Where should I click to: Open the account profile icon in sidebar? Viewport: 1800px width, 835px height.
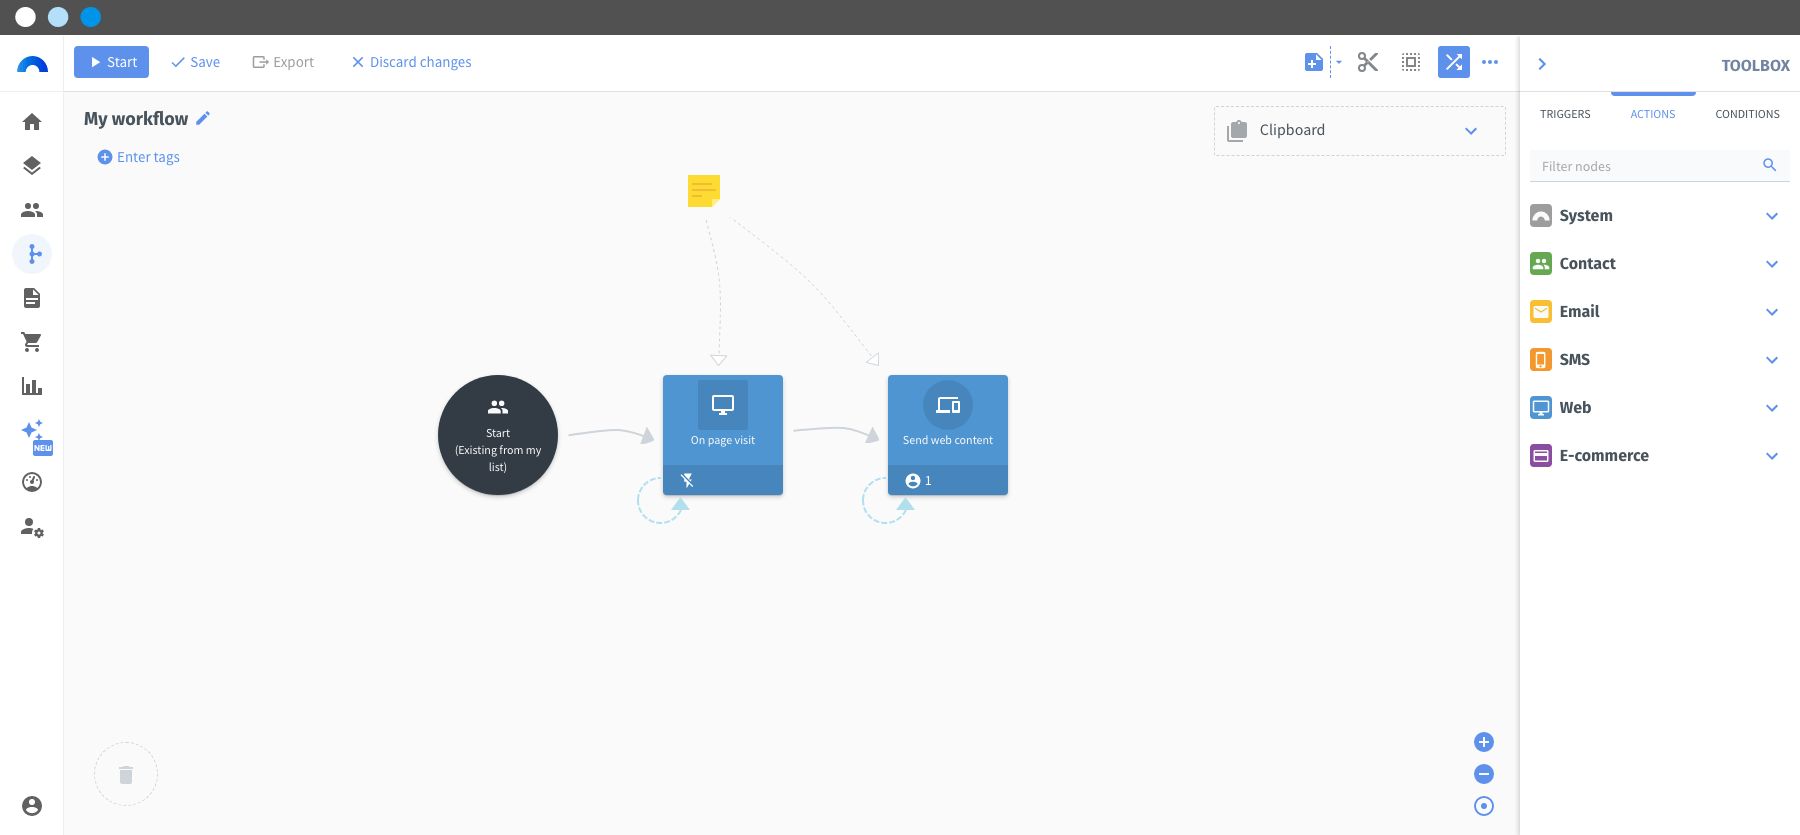[x=32, y=806]
